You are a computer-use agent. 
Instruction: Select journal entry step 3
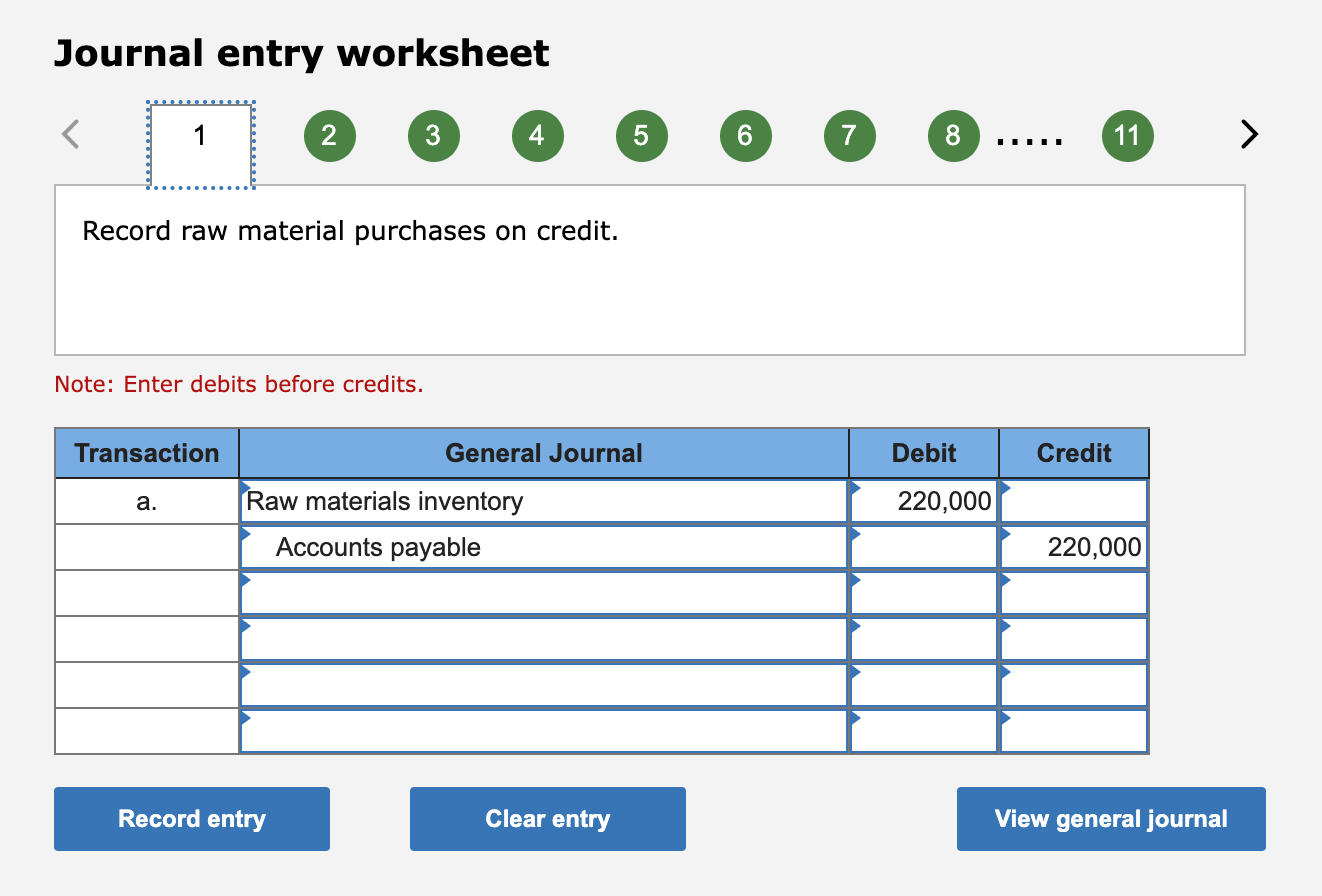coord(433,135)
